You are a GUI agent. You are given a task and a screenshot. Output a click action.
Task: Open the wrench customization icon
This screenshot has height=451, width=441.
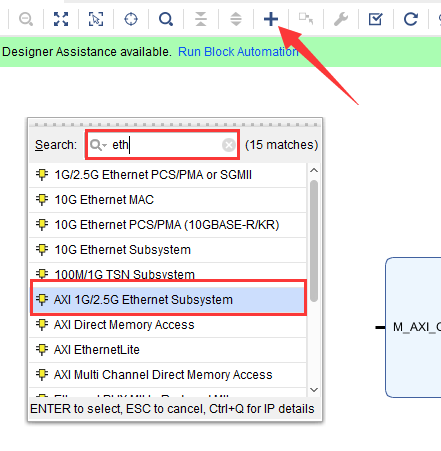tap(341, 19)
